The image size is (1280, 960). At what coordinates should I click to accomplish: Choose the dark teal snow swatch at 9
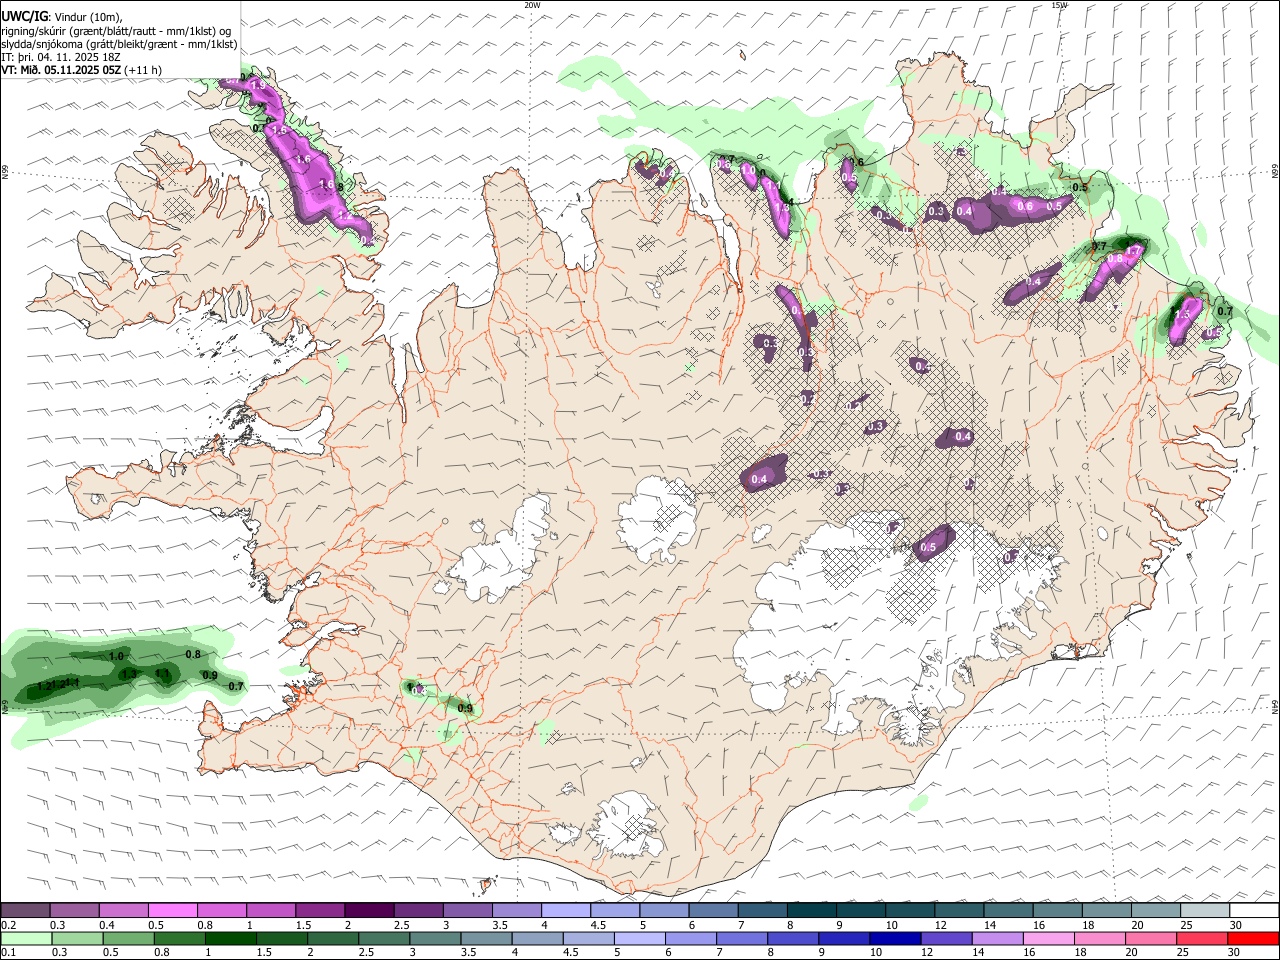[859, 911]
